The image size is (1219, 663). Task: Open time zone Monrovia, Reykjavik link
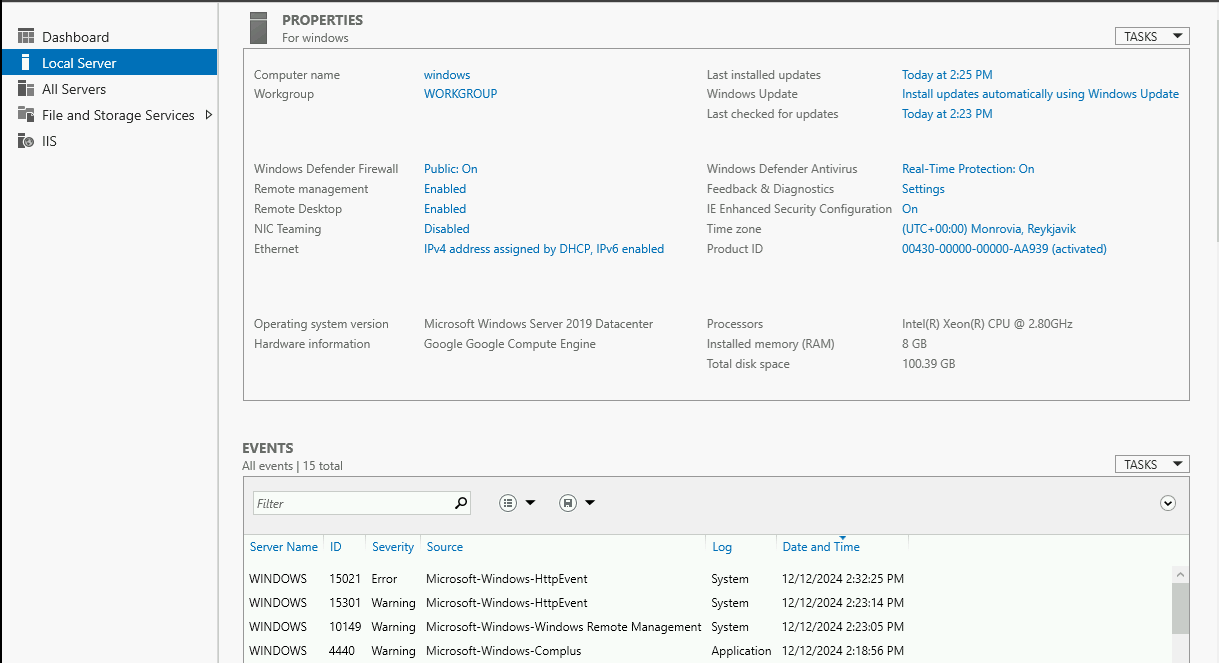[989, 229]
